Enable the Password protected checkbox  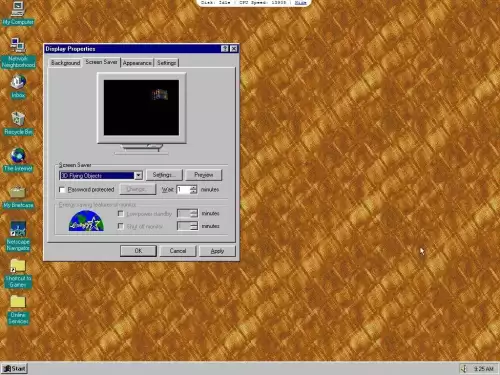tap(62, 190)
